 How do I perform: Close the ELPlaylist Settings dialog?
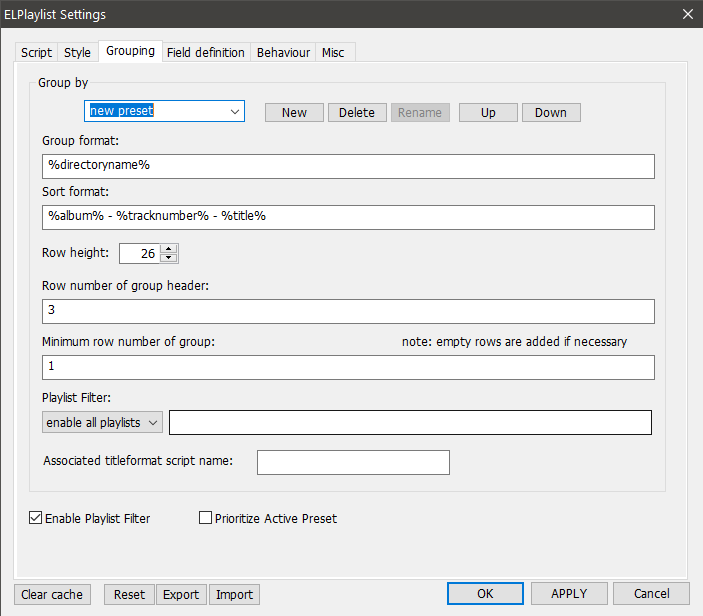pos(686,14)
